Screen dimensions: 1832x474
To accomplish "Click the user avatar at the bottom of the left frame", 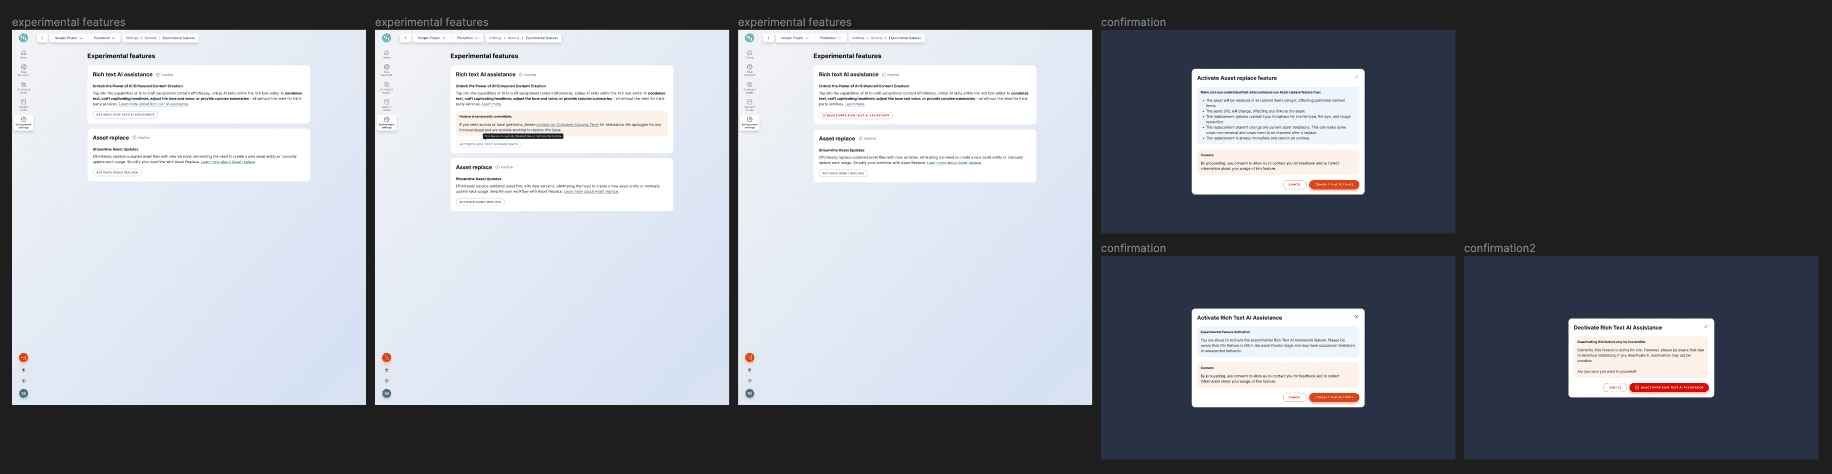I will (x=23, y=393).
